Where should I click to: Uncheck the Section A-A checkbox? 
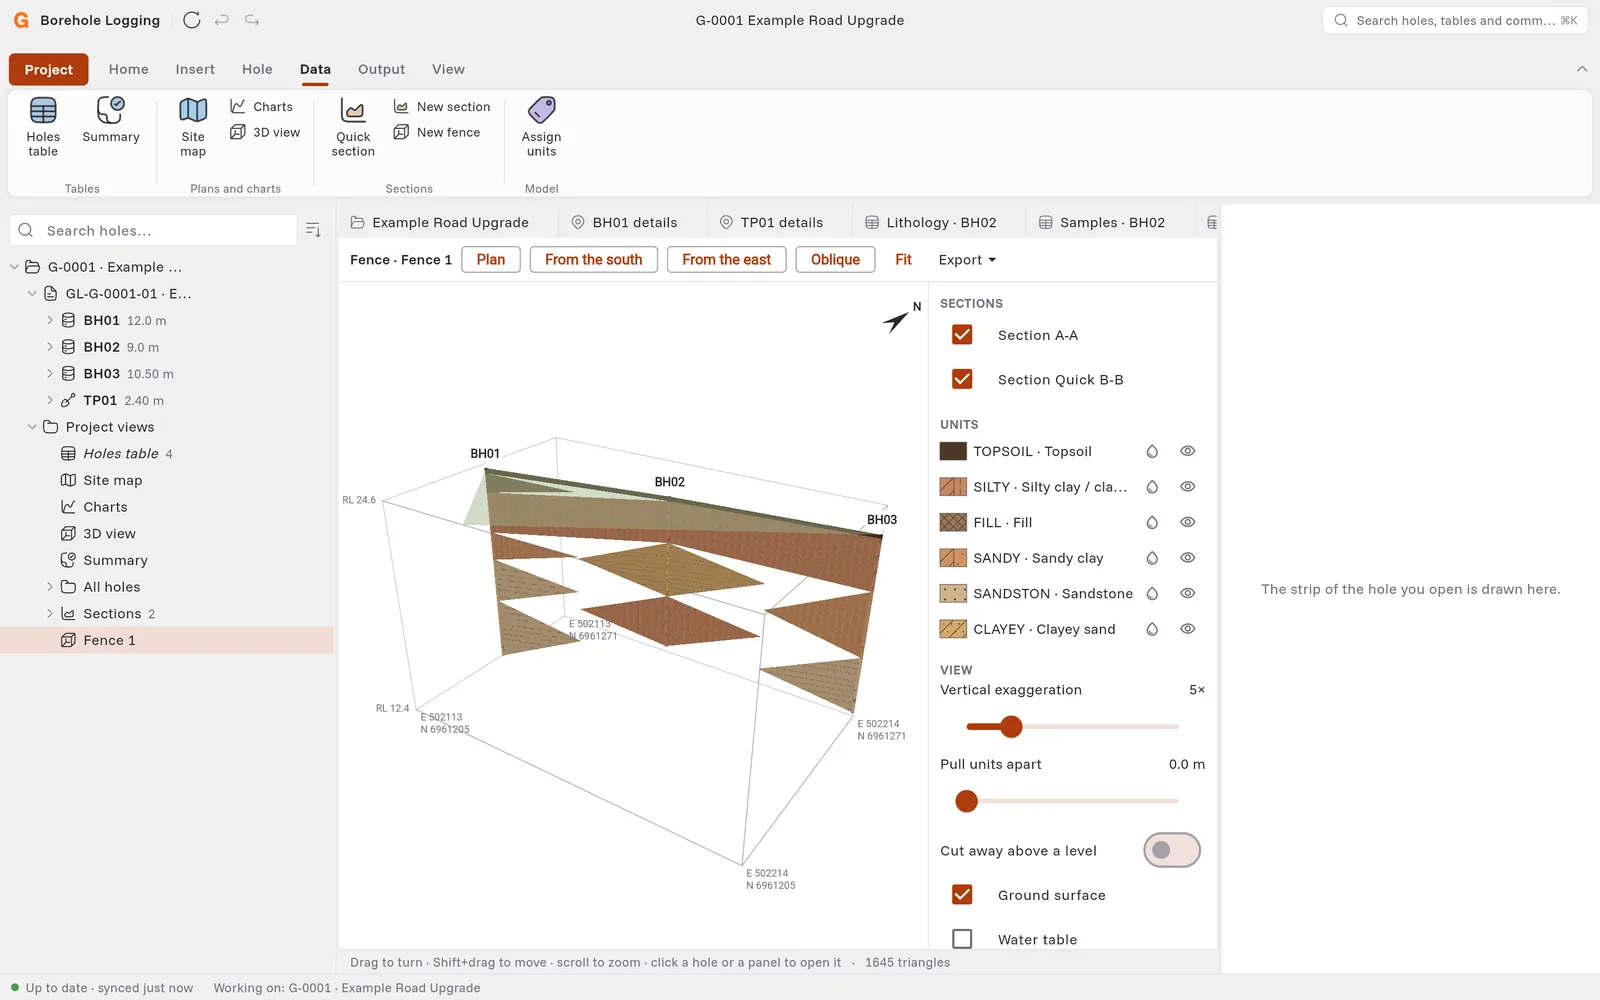[962, 335]
